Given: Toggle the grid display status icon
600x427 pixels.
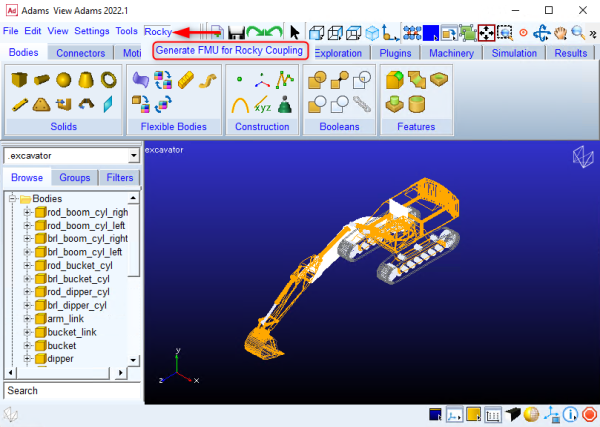Looking at the screenshot, I should coord(493,414).
